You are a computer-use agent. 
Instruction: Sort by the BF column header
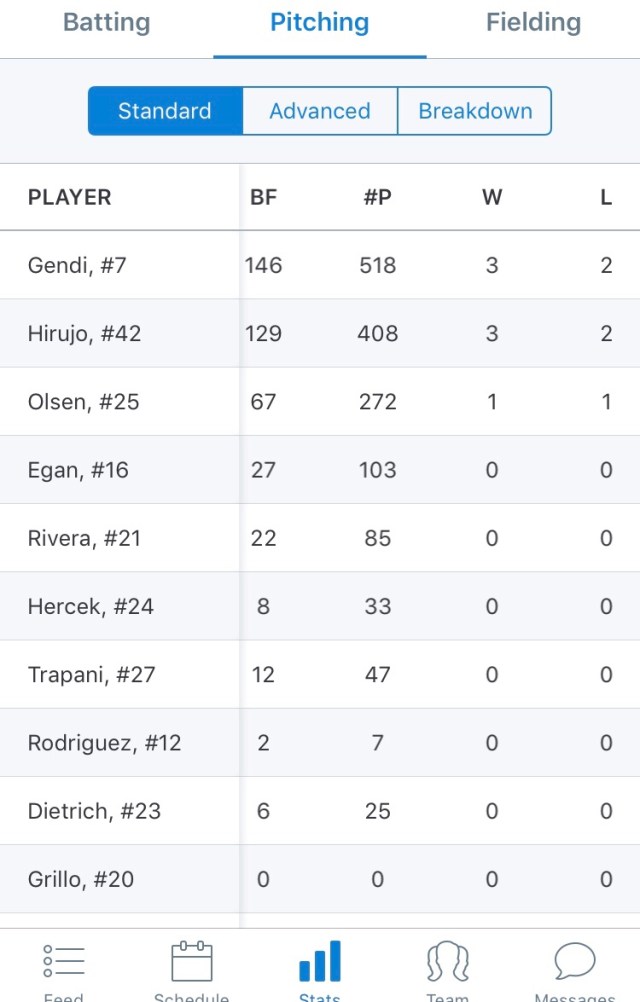pos(263,198)
